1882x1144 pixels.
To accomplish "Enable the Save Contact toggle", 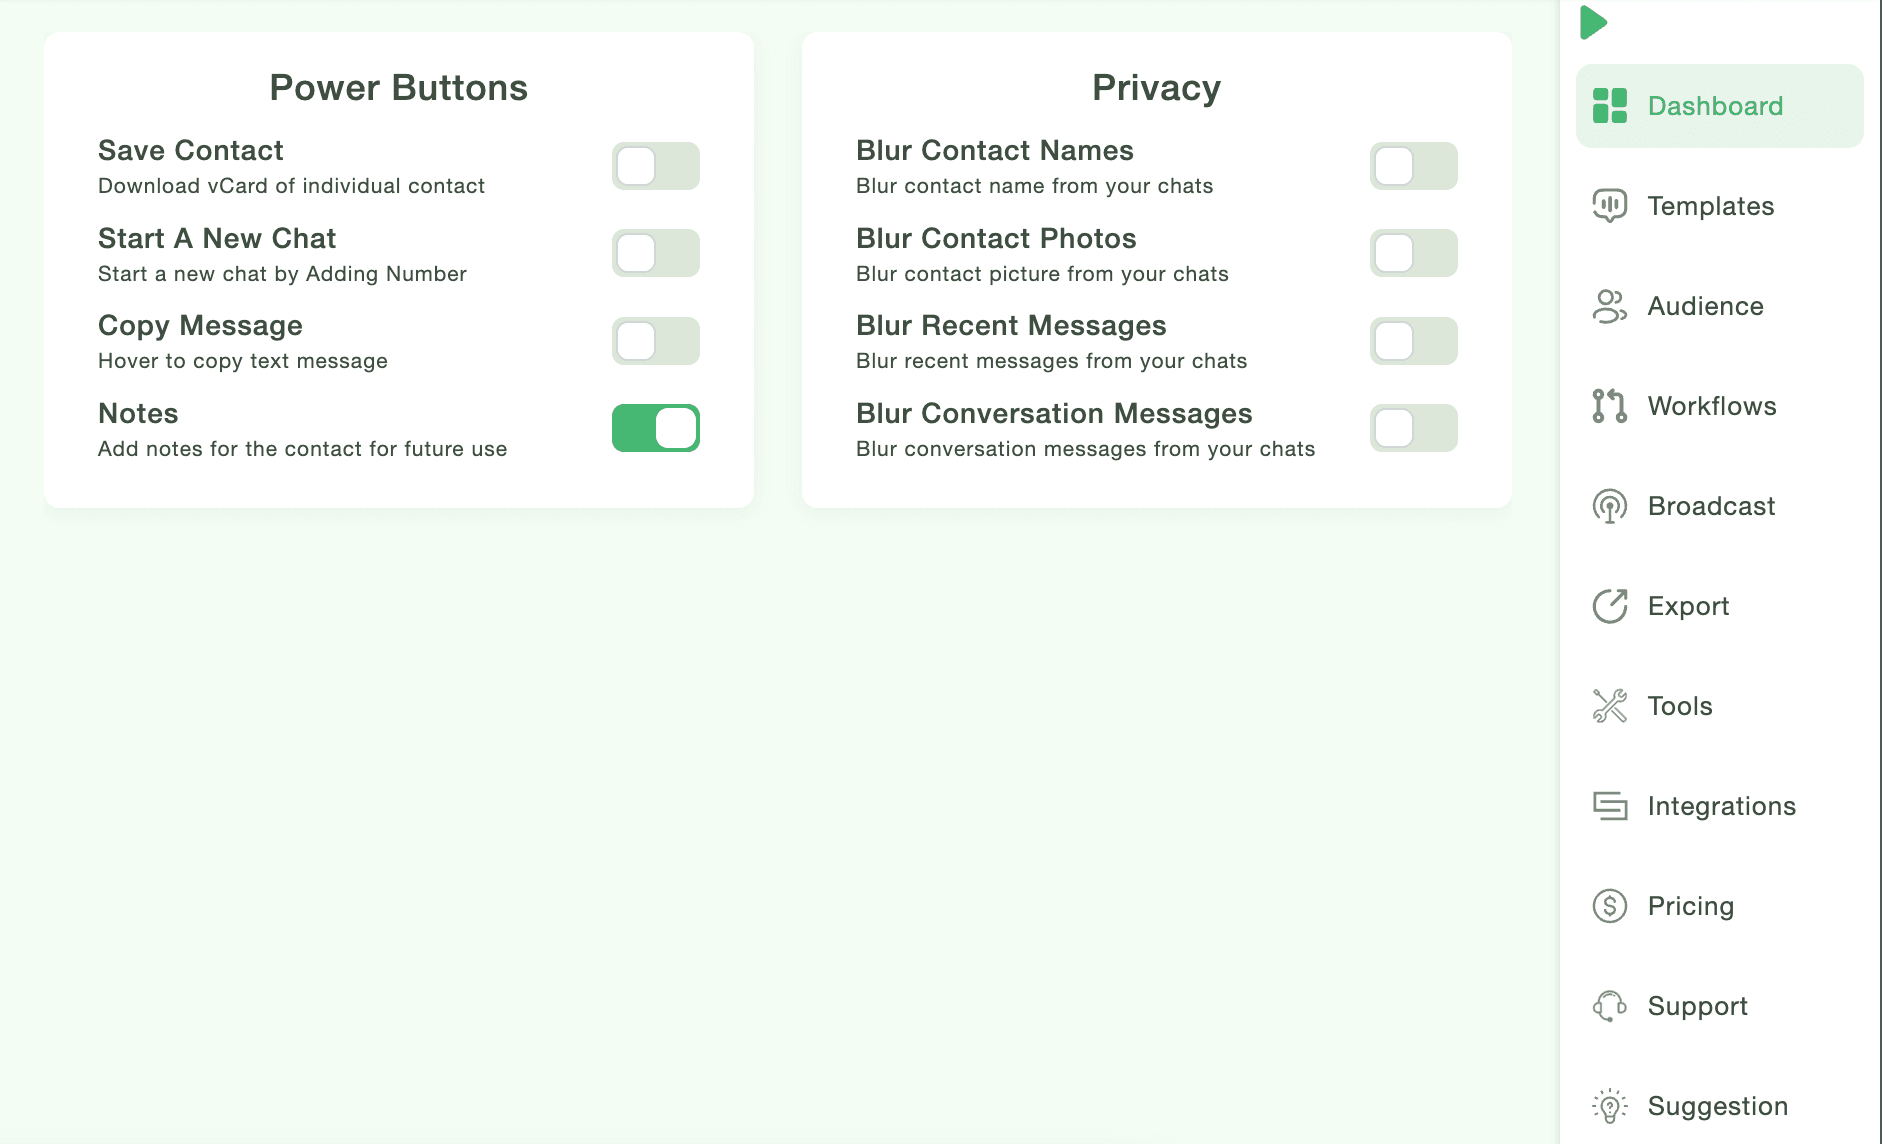I will [656, 166].
